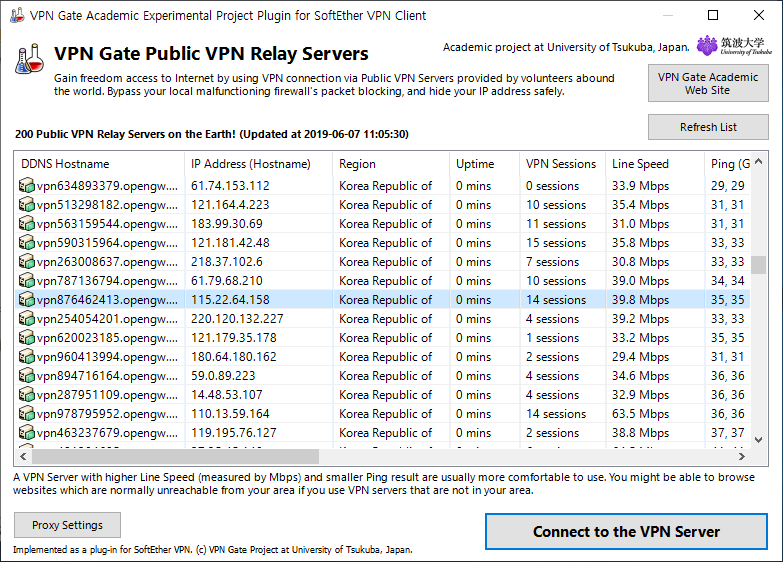Click the 7 sessions cell
The height and width of the screenshot is (562, 783).
(552, 262)
